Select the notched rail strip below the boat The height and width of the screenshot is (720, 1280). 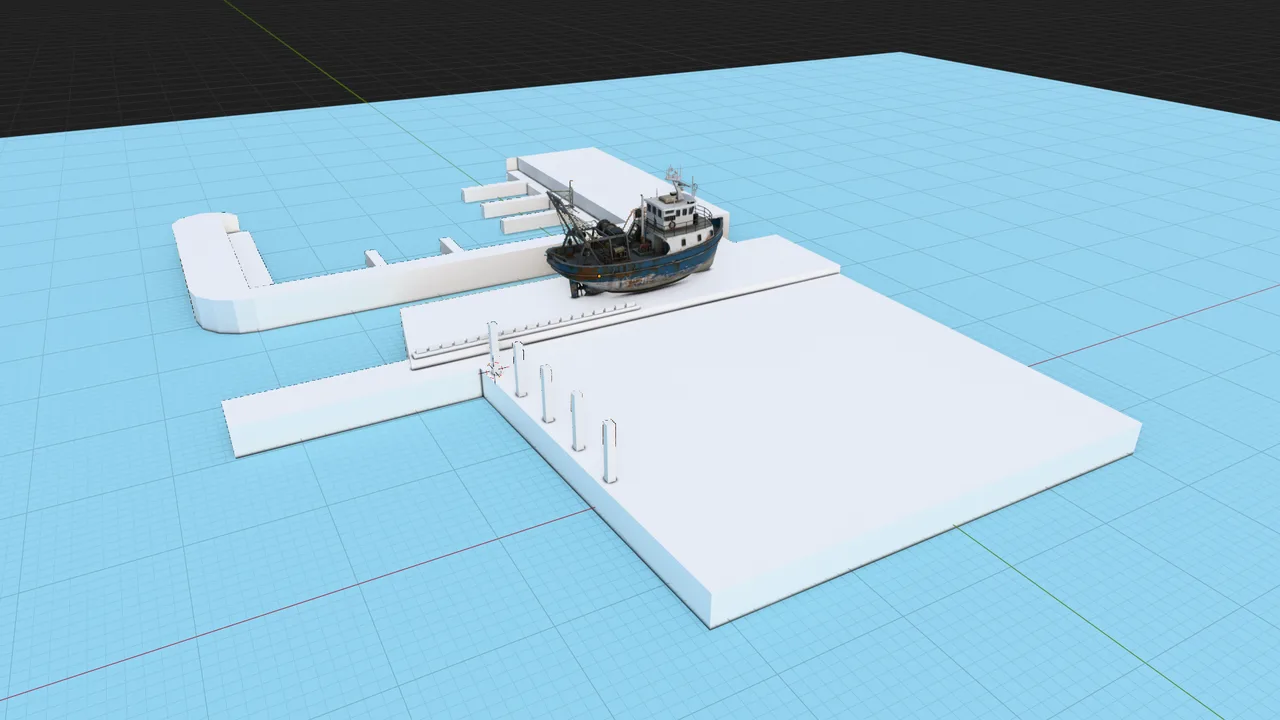tap(526, 329)
